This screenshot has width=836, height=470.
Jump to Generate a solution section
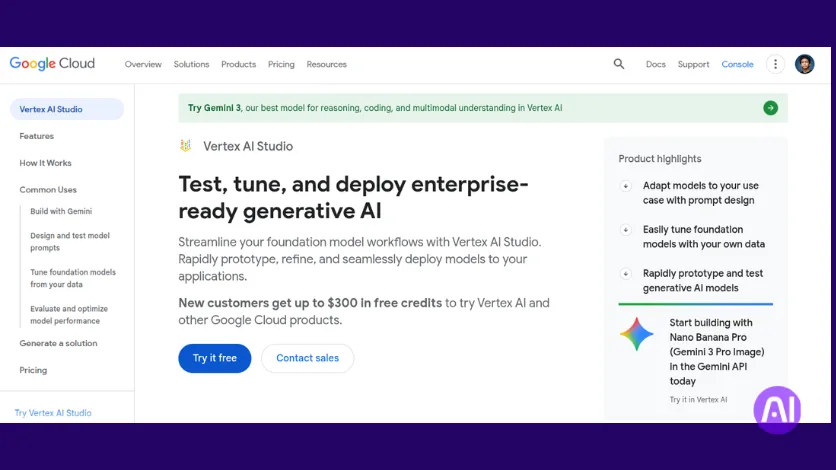point(58,343)
